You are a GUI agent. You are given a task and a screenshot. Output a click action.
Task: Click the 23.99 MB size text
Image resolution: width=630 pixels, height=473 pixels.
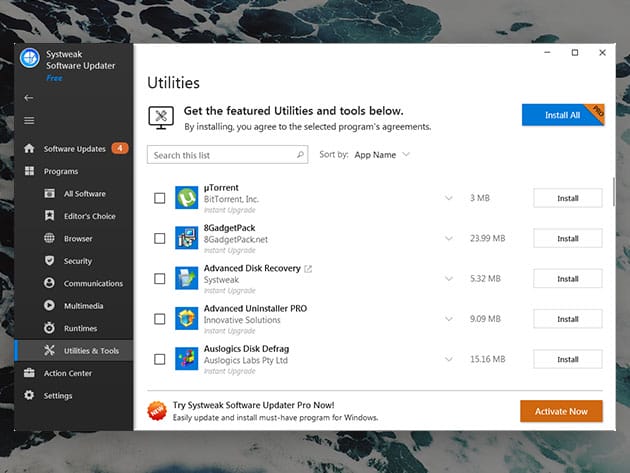(x=487, y=238)
